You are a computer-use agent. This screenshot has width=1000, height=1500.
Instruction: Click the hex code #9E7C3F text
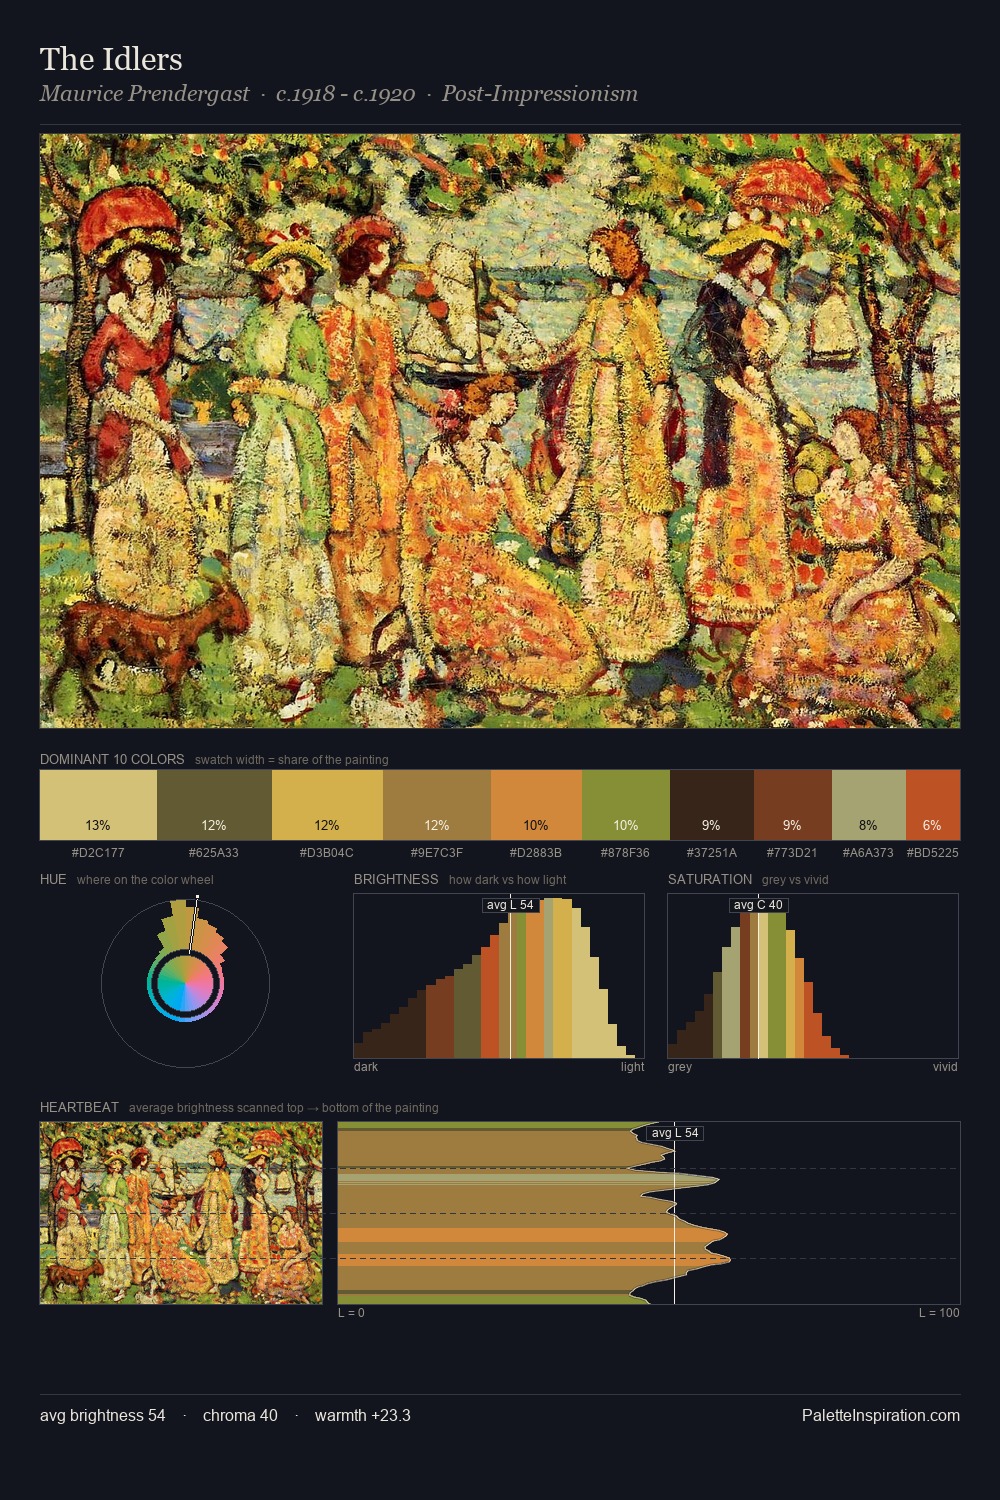(x=437, y=853)
